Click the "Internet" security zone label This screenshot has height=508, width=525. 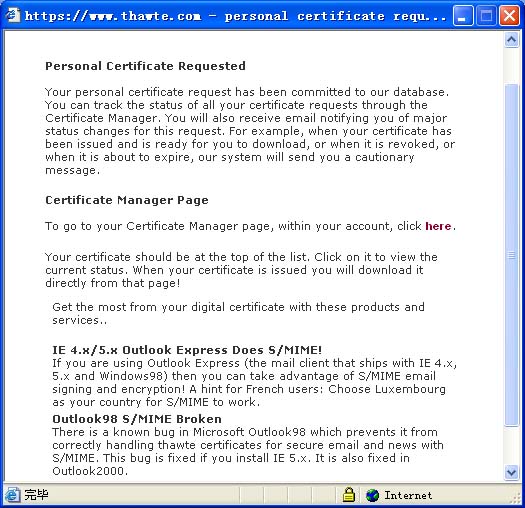click(408, 495)
